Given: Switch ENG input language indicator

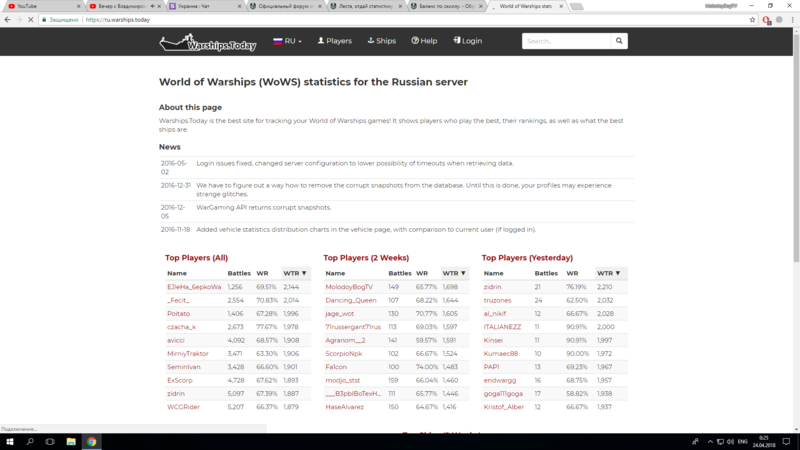Looking at the screenshot, I should (743, 442).
